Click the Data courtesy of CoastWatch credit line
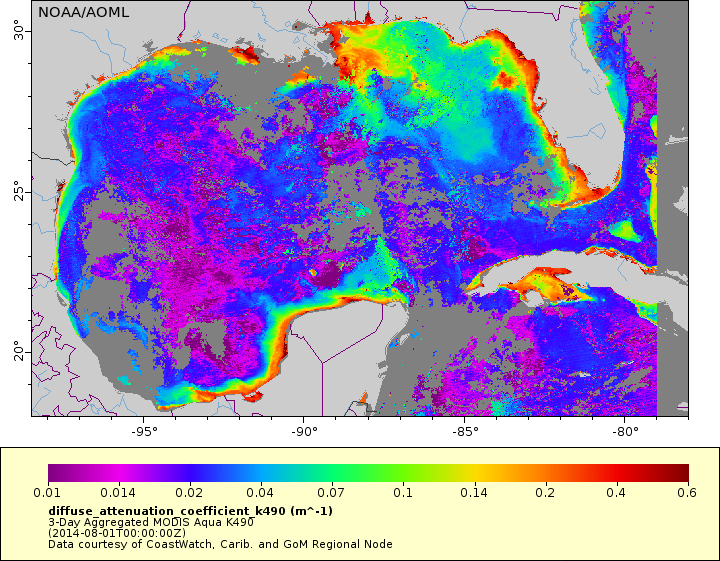 pos(220,544)
